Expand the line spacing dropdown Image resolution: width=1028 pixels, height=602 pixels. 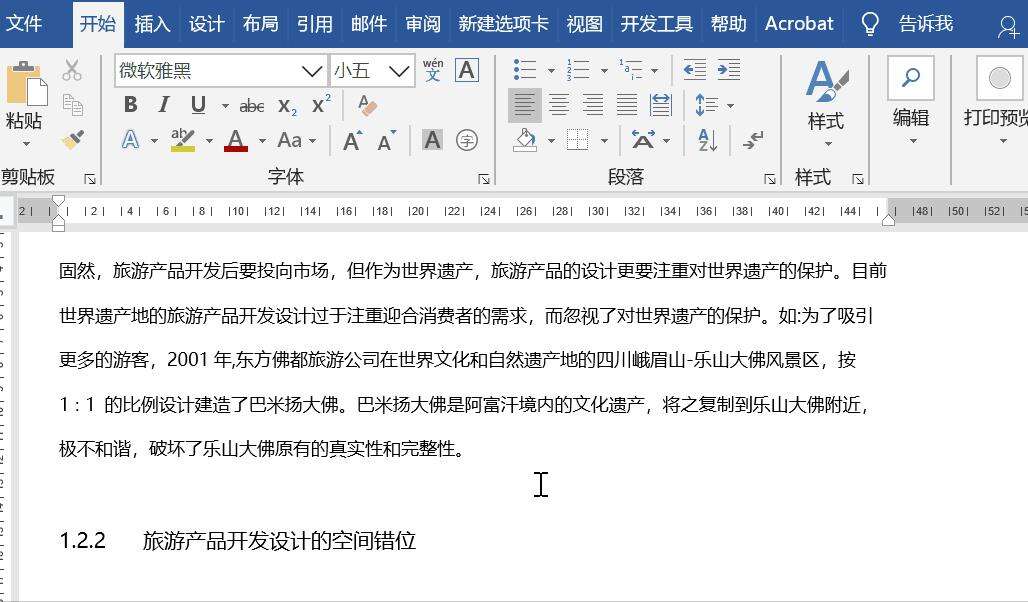[x=730, y=106]
